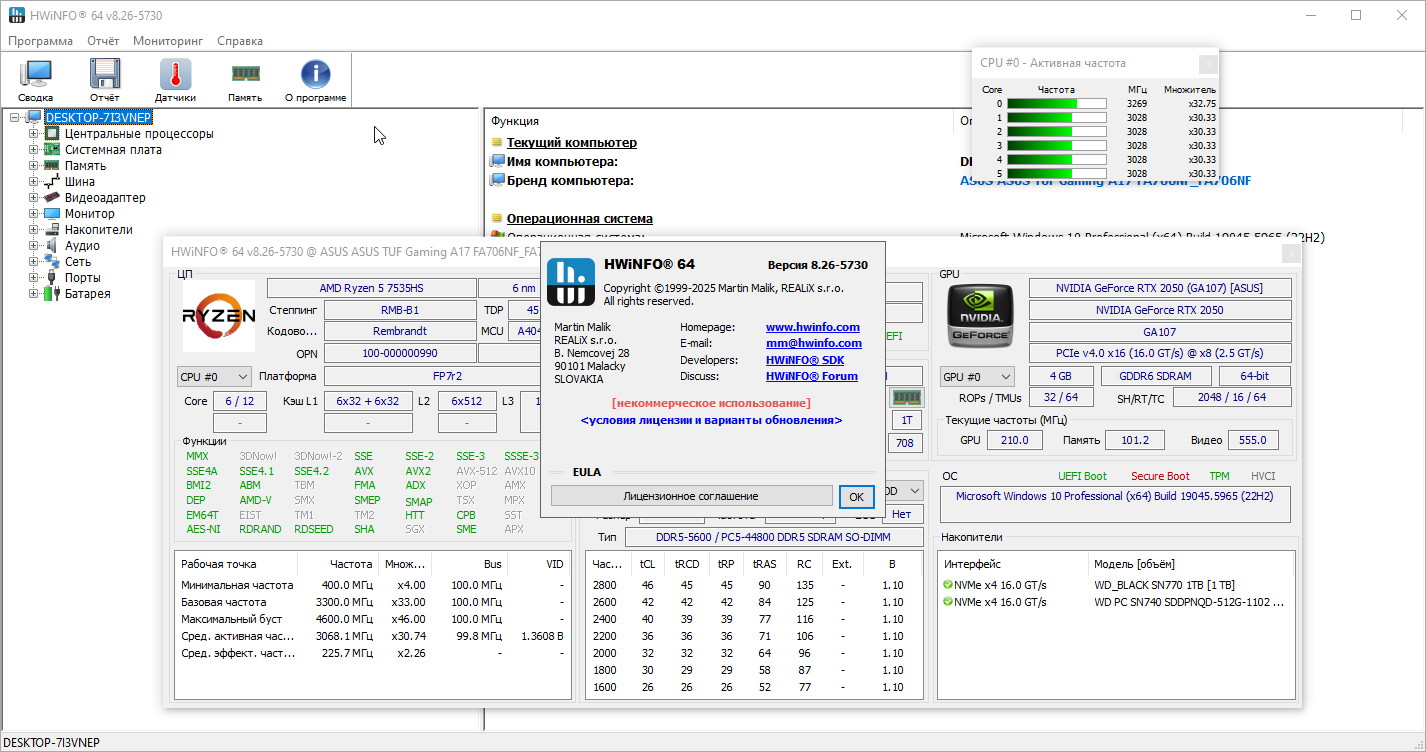This screenshot has width=1426, height=752.
Task: Click Core 3 frequency bar
Action: click(x=1056, y=145)
